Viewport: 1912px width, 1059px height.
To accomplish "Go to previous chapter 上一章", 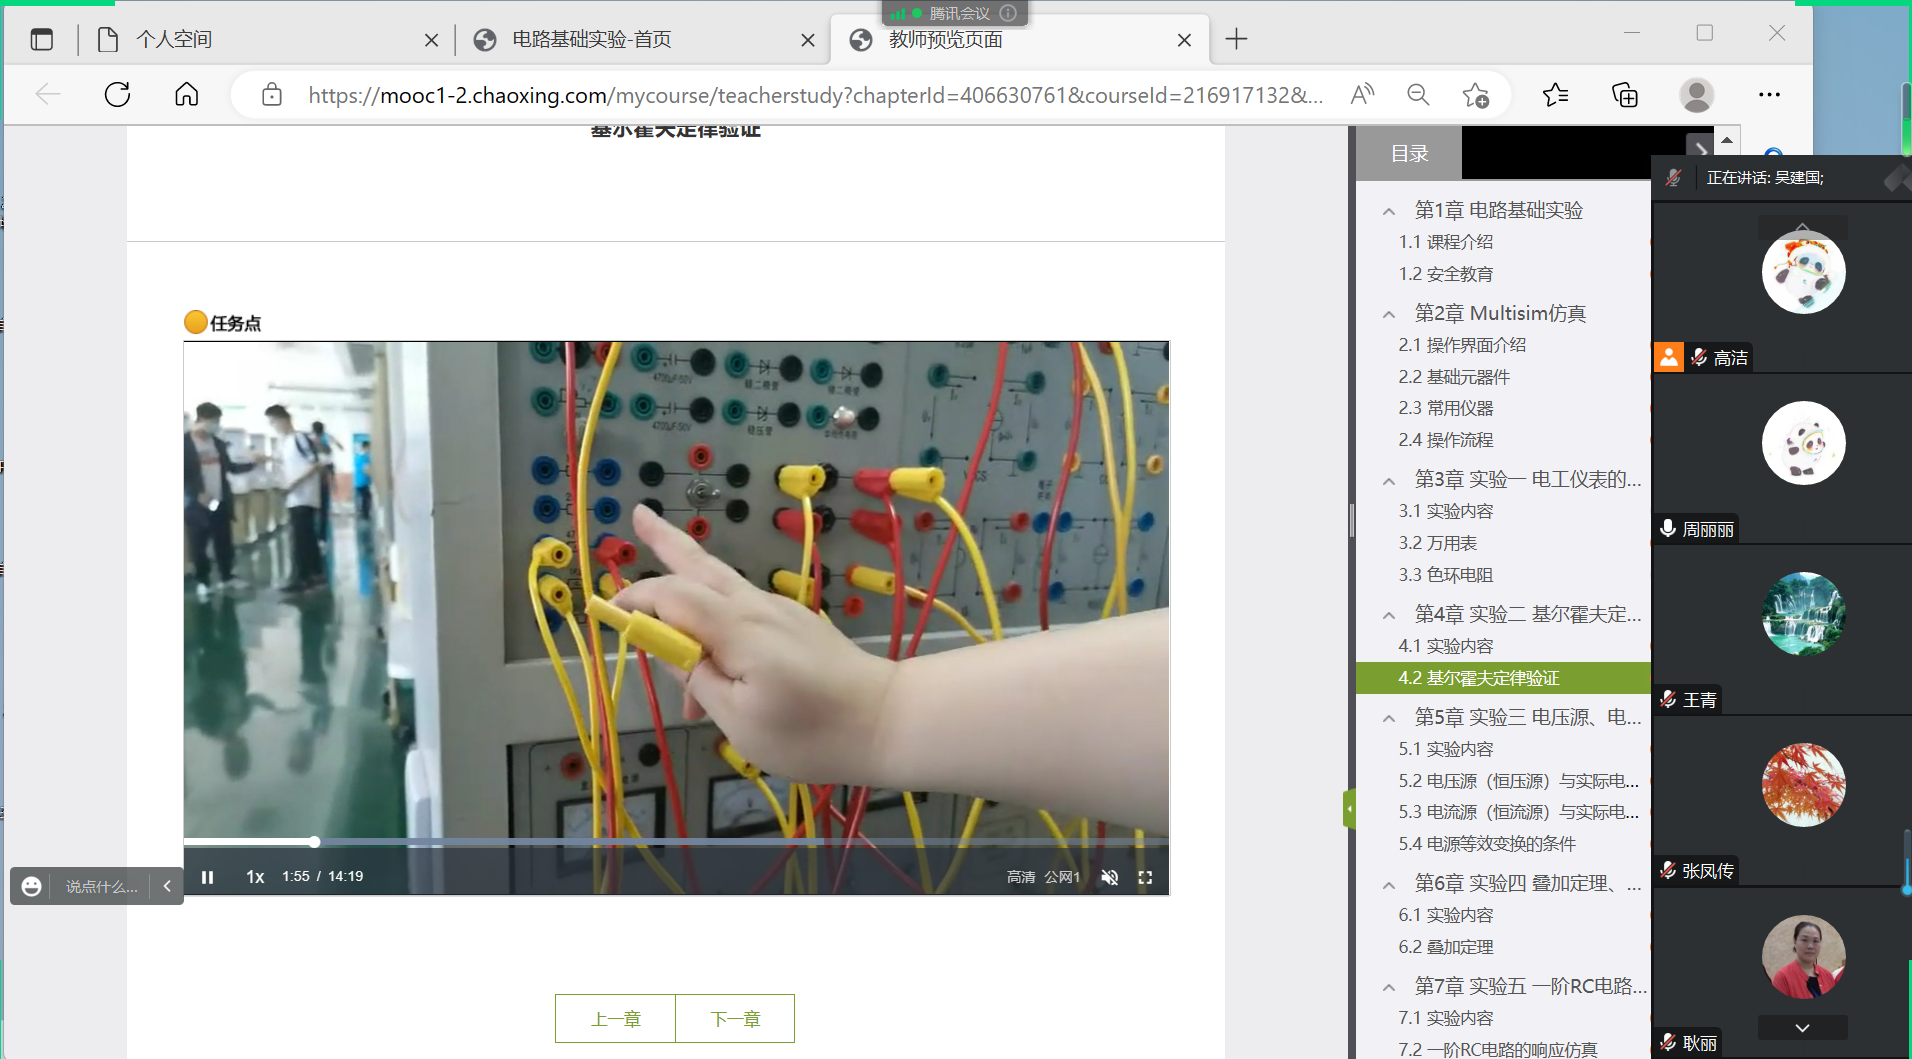I will 615,1019.
